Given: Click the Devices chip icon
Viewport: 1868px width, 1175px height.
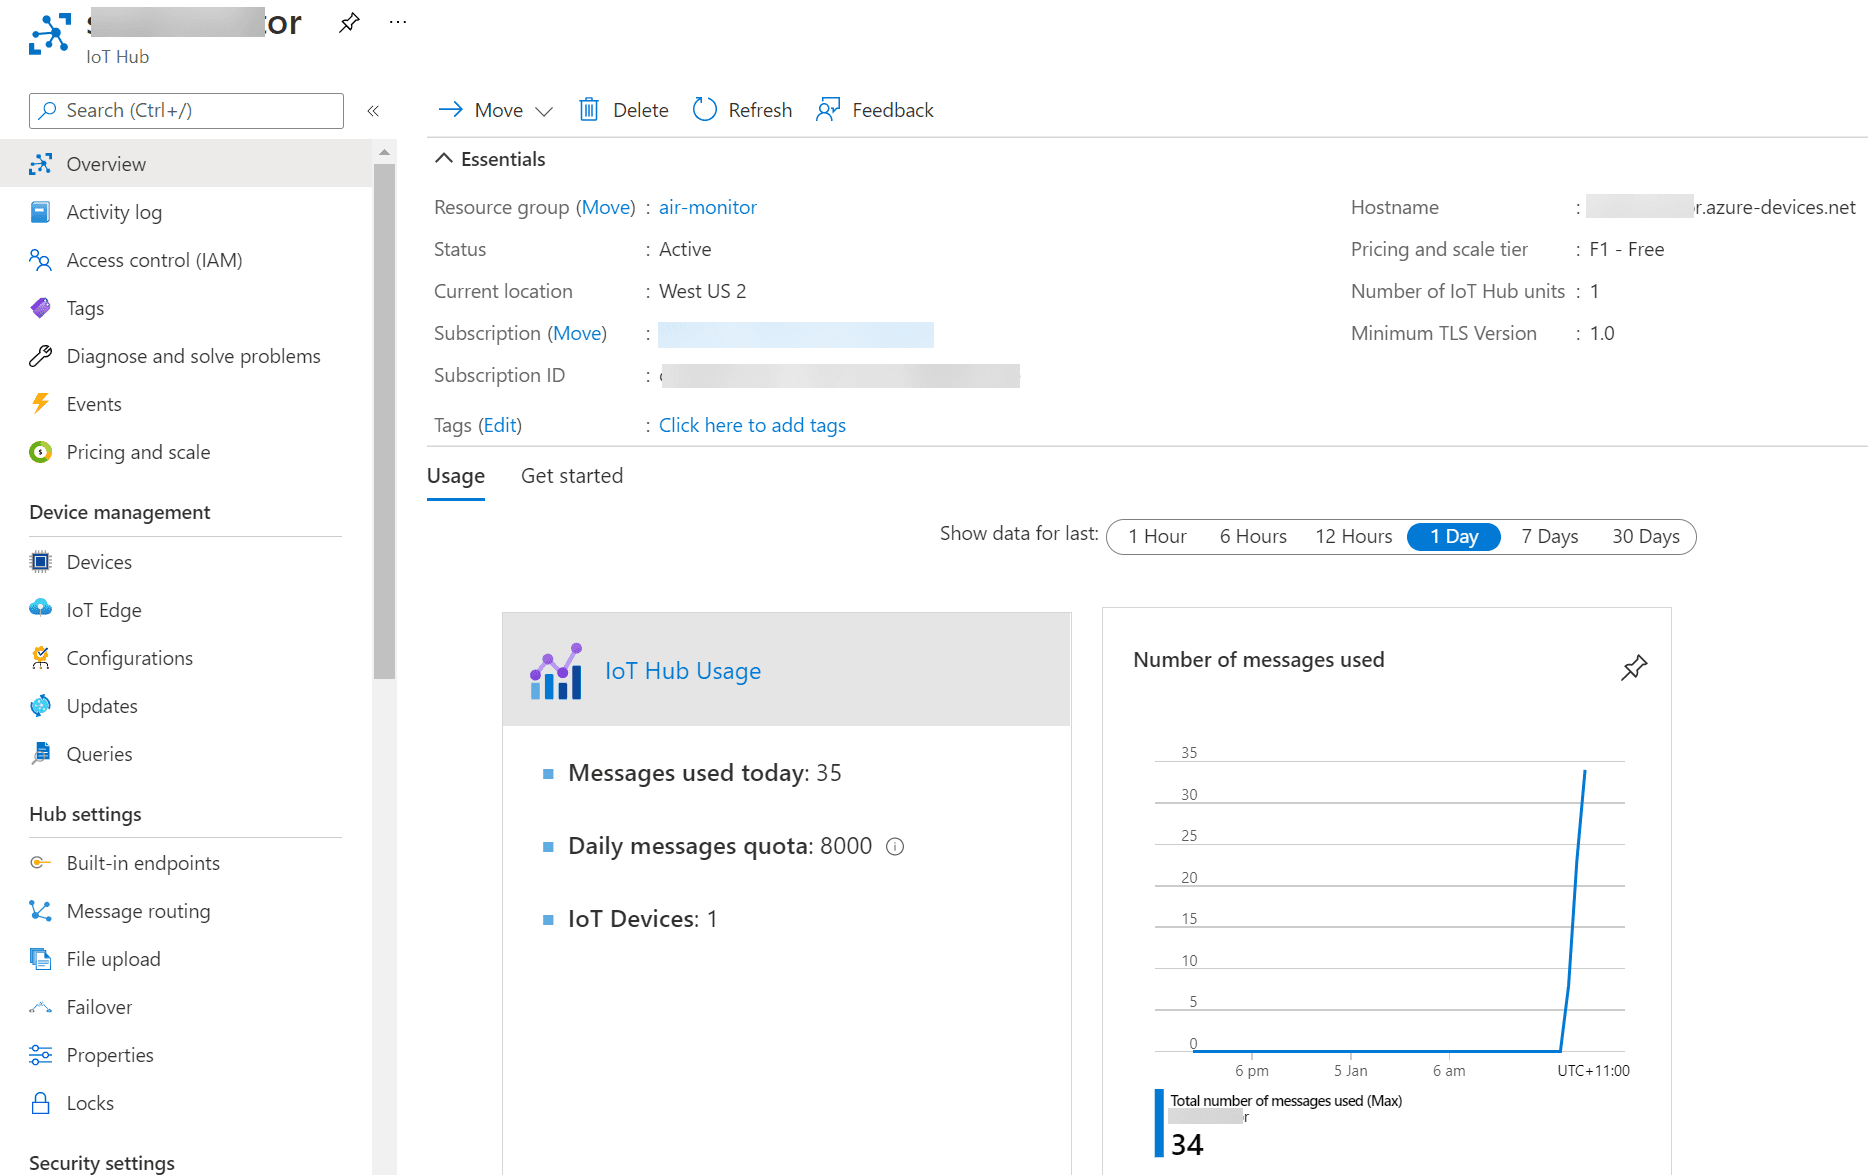Looking at the screenshot, I should click(40, 562).
